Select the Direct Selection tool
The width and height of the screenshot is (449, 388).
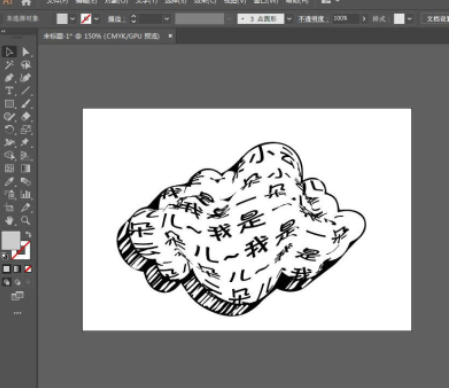click(26, 52)
